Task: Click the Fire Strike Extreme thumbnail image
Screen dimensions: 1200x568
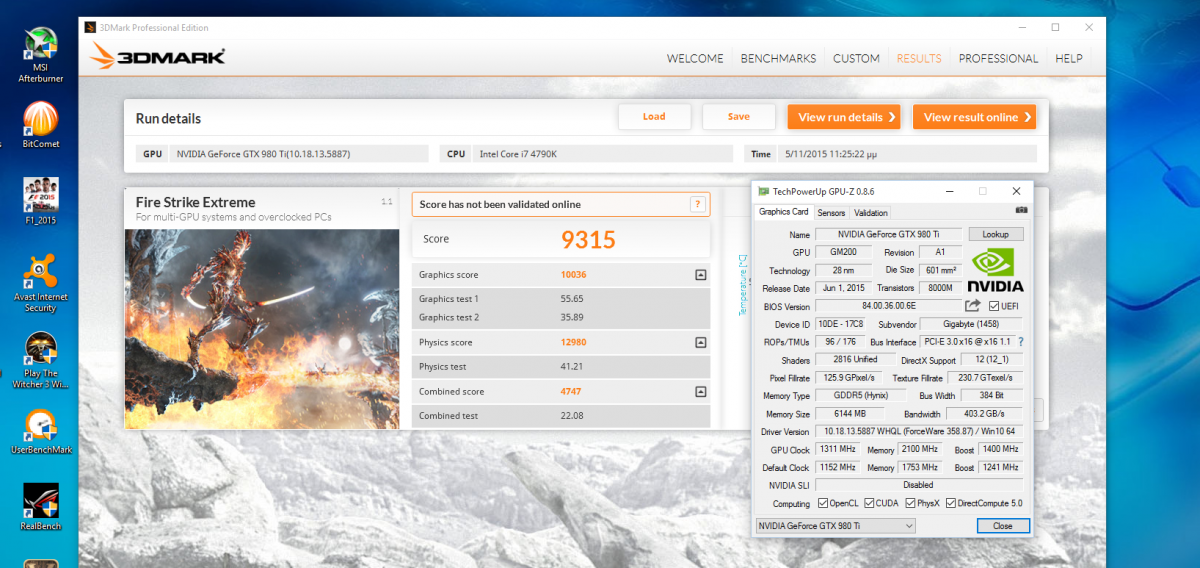Action: pyautogui.click(x=262, y=329)
